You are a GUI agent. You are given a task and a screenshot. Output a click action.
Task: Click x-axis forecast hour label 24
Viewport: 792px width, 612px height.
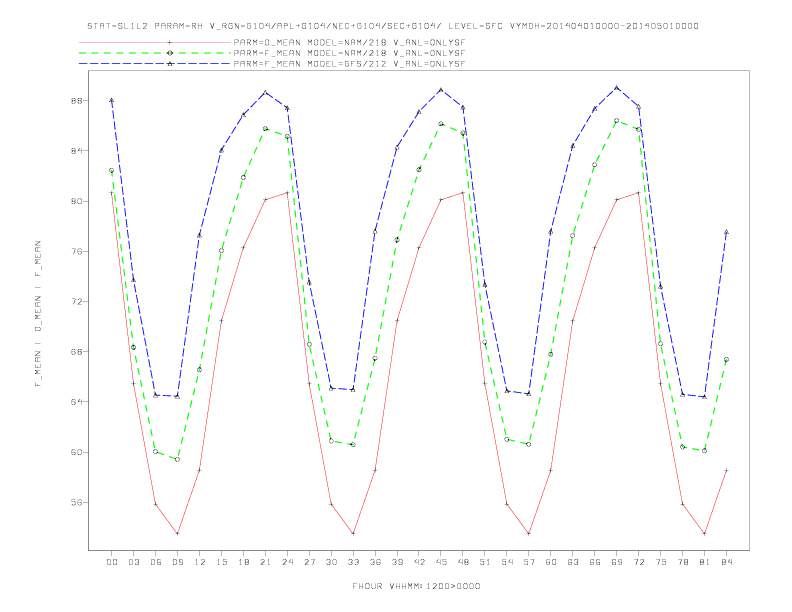287,562
